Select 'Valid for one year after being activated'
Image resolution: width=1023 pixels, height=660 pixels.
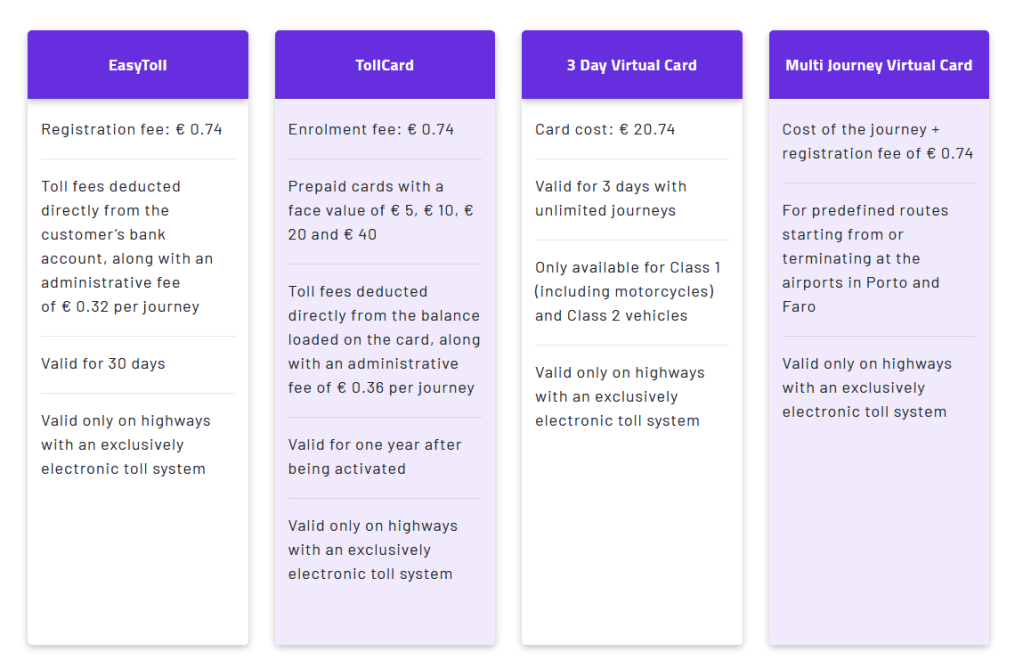[x=374, y=457]
